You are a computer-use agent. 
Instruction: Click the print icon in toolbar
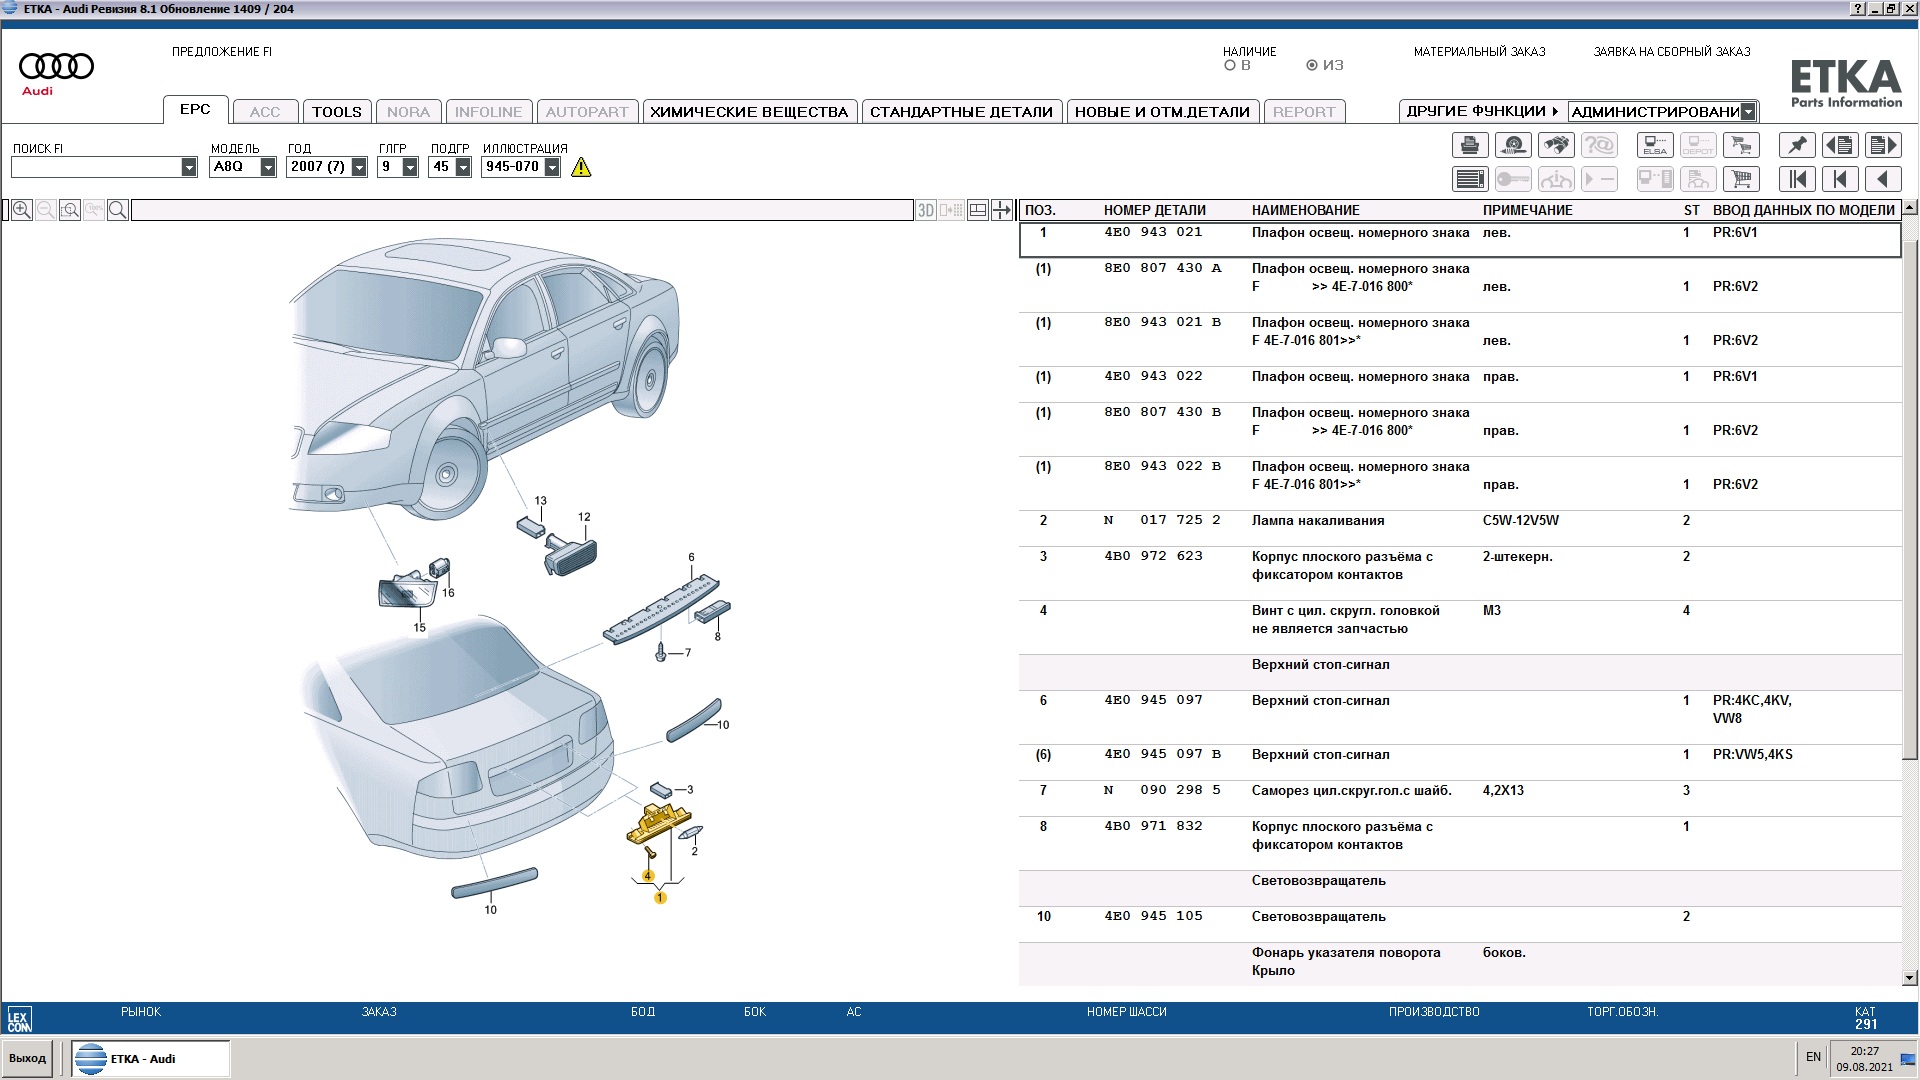pyautogui.click(x=1469, y=146)
